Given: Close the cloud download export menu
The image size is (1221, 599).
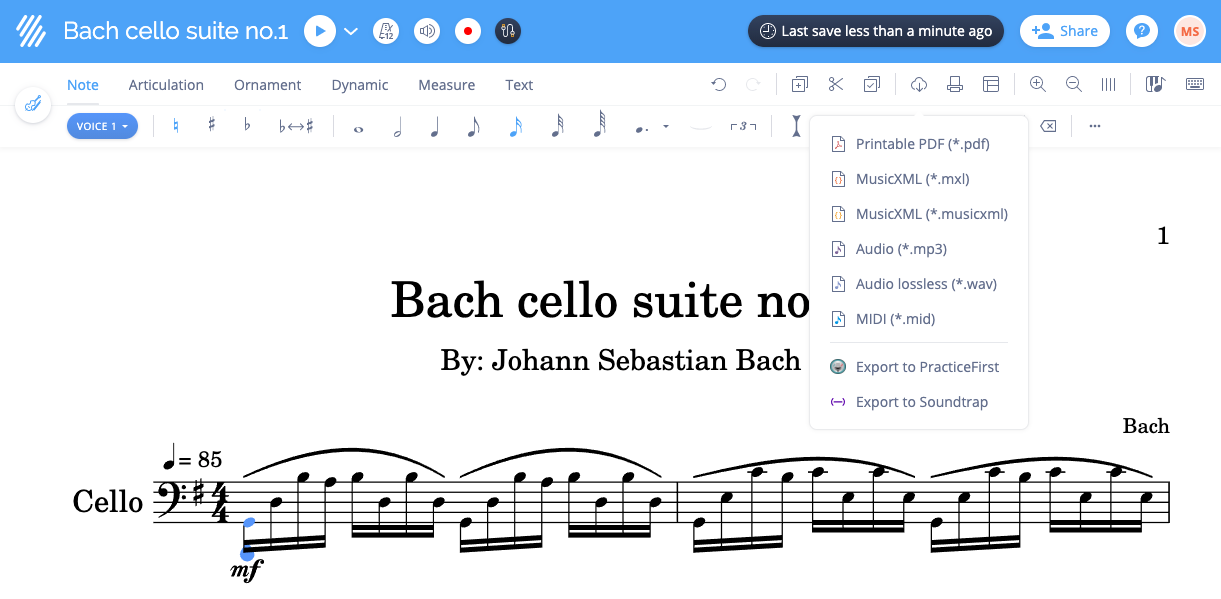Looking at the screenshot, I should (919, 85).
